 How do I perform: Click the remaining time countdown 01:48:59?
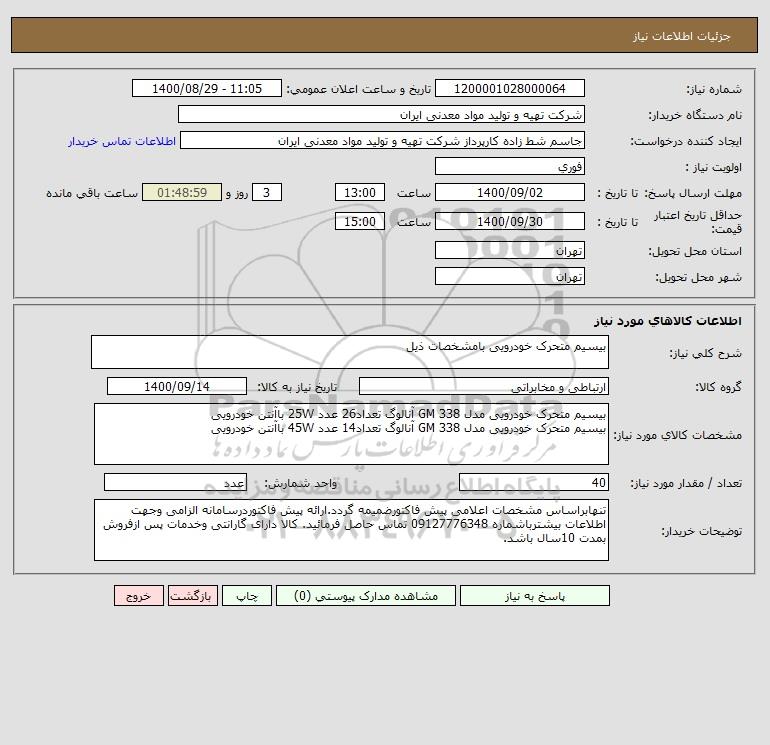click(x=182, y=193)
